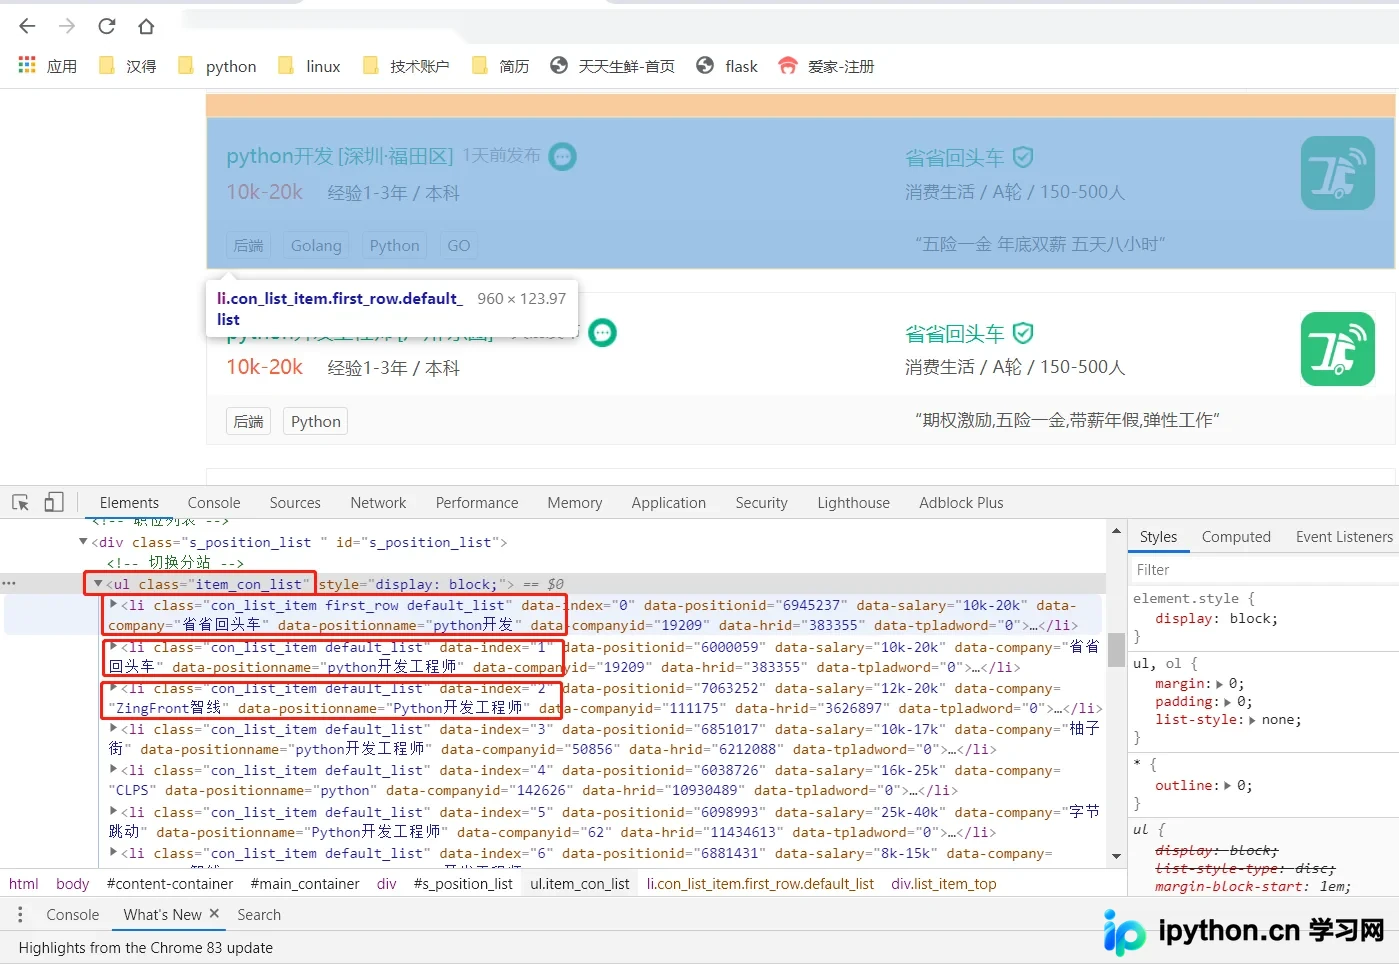Close the What's New drawer tab
Viewport: 1399px width, 973px height.
click(x=213, y=914)
